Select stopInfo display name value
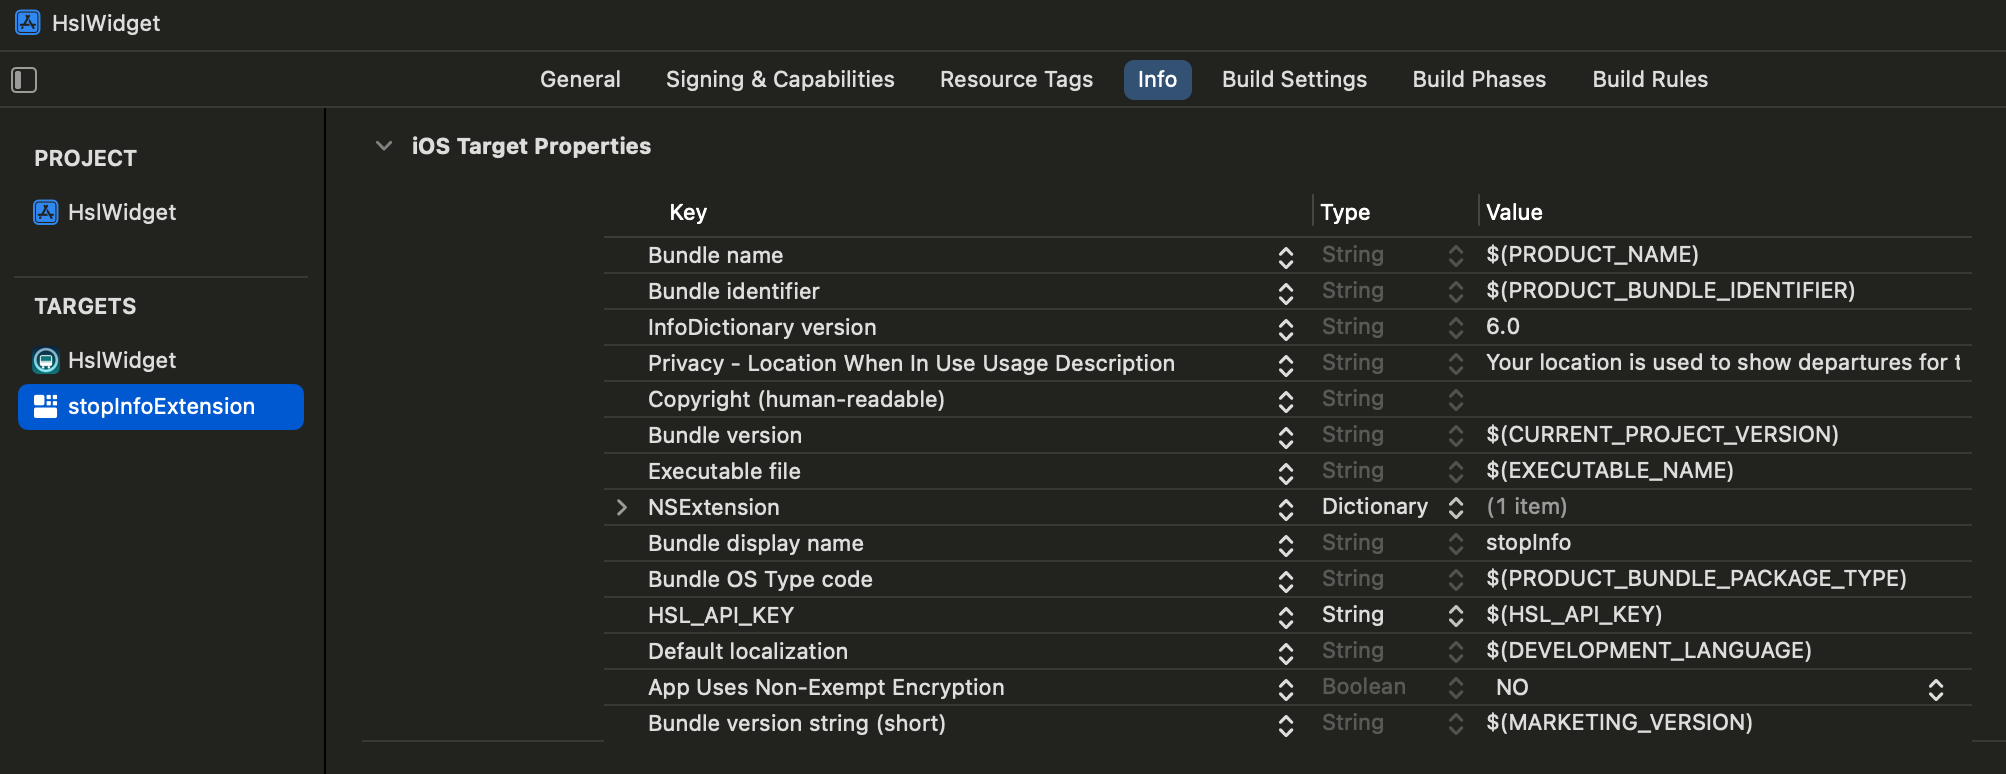This screenshot has height=774, width=2006. pos(1528,543)
